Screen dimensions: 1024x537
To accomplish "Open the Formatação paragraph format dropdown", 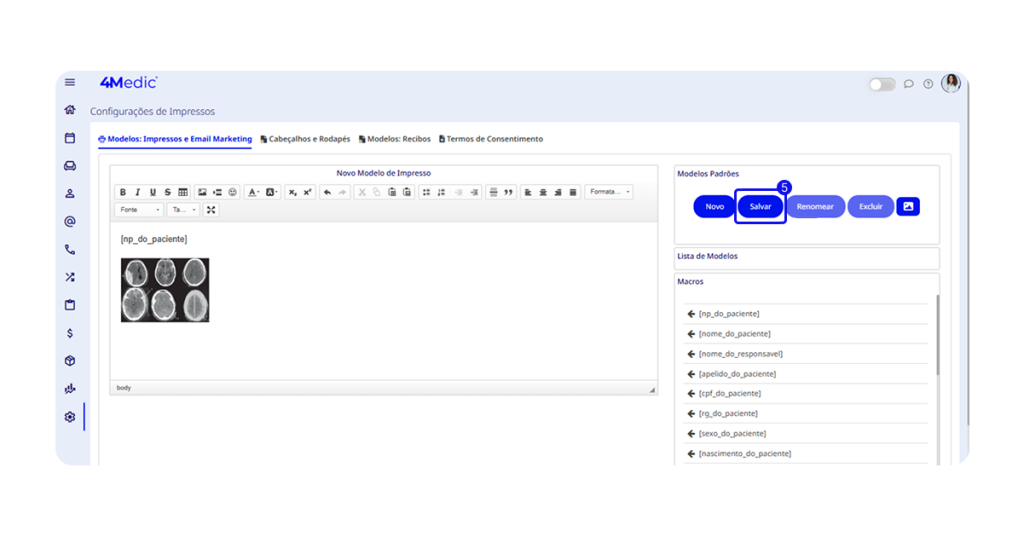I will (x=608, y=192).
